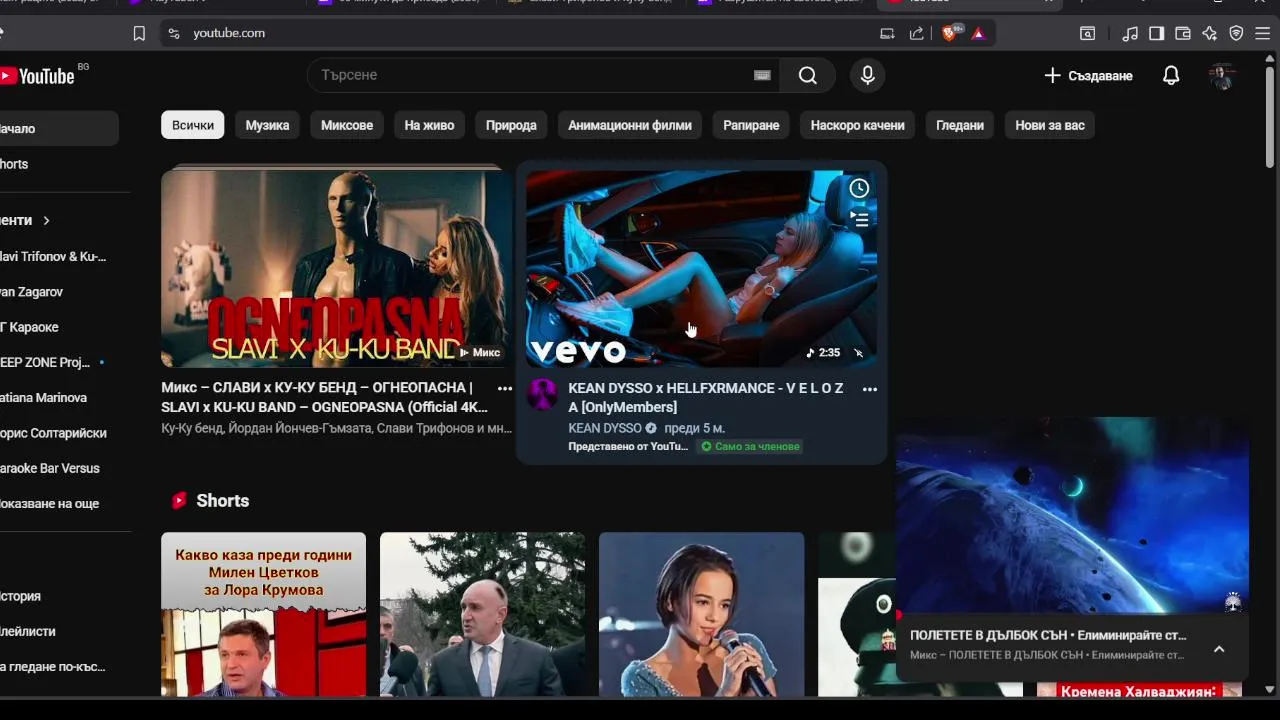
Task: Toggle browser sidebar panel icon
Action: tap(1156, 33)
